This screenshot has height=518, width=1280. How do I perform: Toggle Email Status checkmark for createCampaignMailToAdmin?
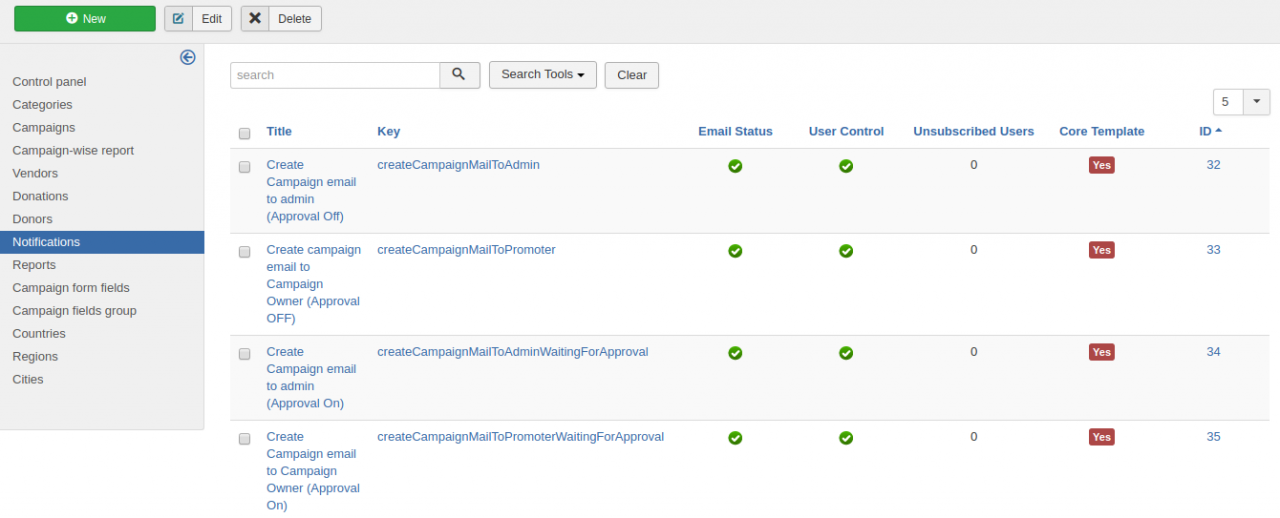click(x=735, y=166)
